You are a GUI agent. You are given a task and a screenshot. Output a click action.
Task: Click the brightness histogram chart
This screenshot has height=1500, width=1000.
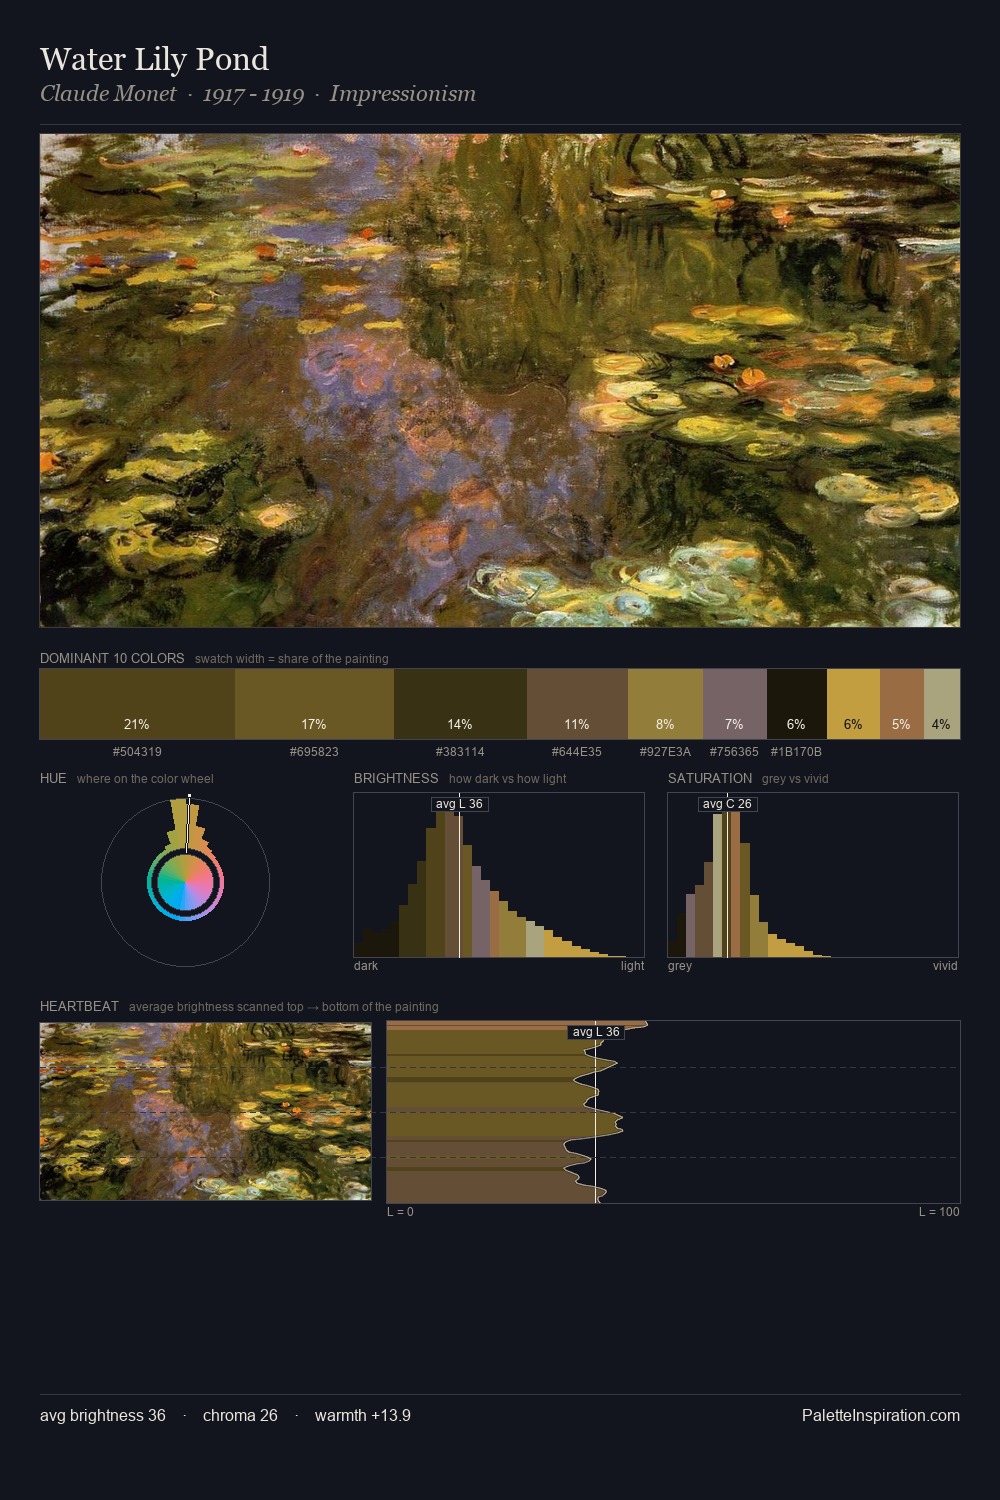[499, 875]
